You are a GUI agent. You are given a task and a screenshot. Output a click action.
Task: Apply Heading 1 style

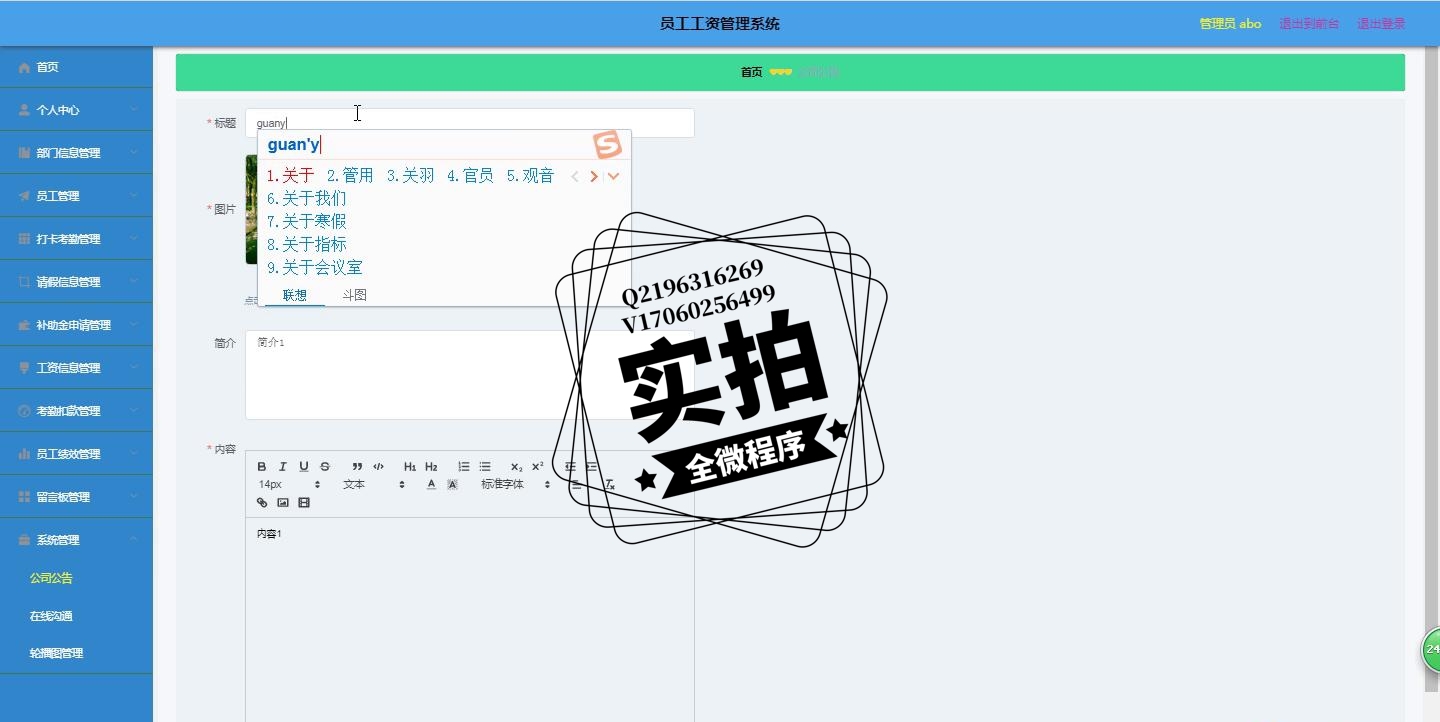tap(410, 467)
